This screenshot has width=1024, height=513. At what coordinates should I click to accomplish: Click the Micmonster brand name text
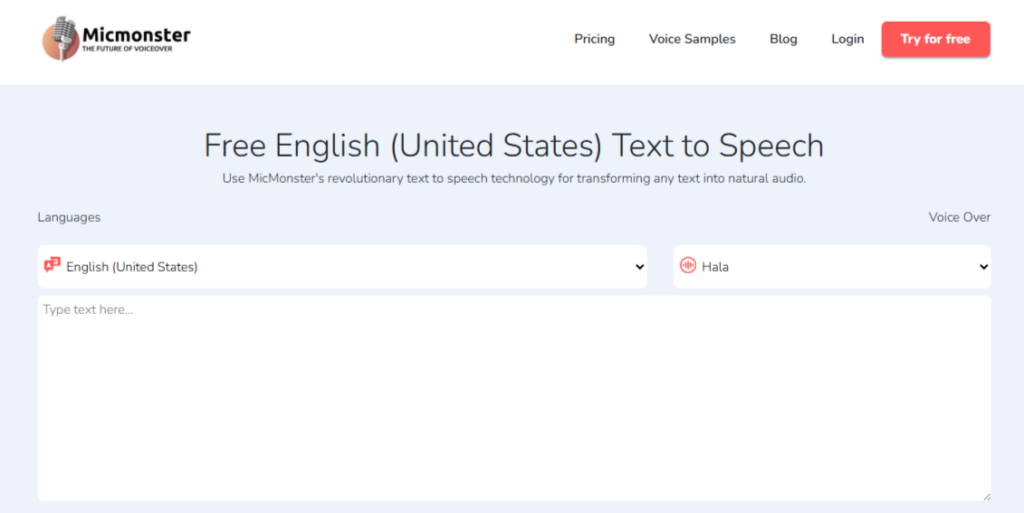click(x=136, y=35)
